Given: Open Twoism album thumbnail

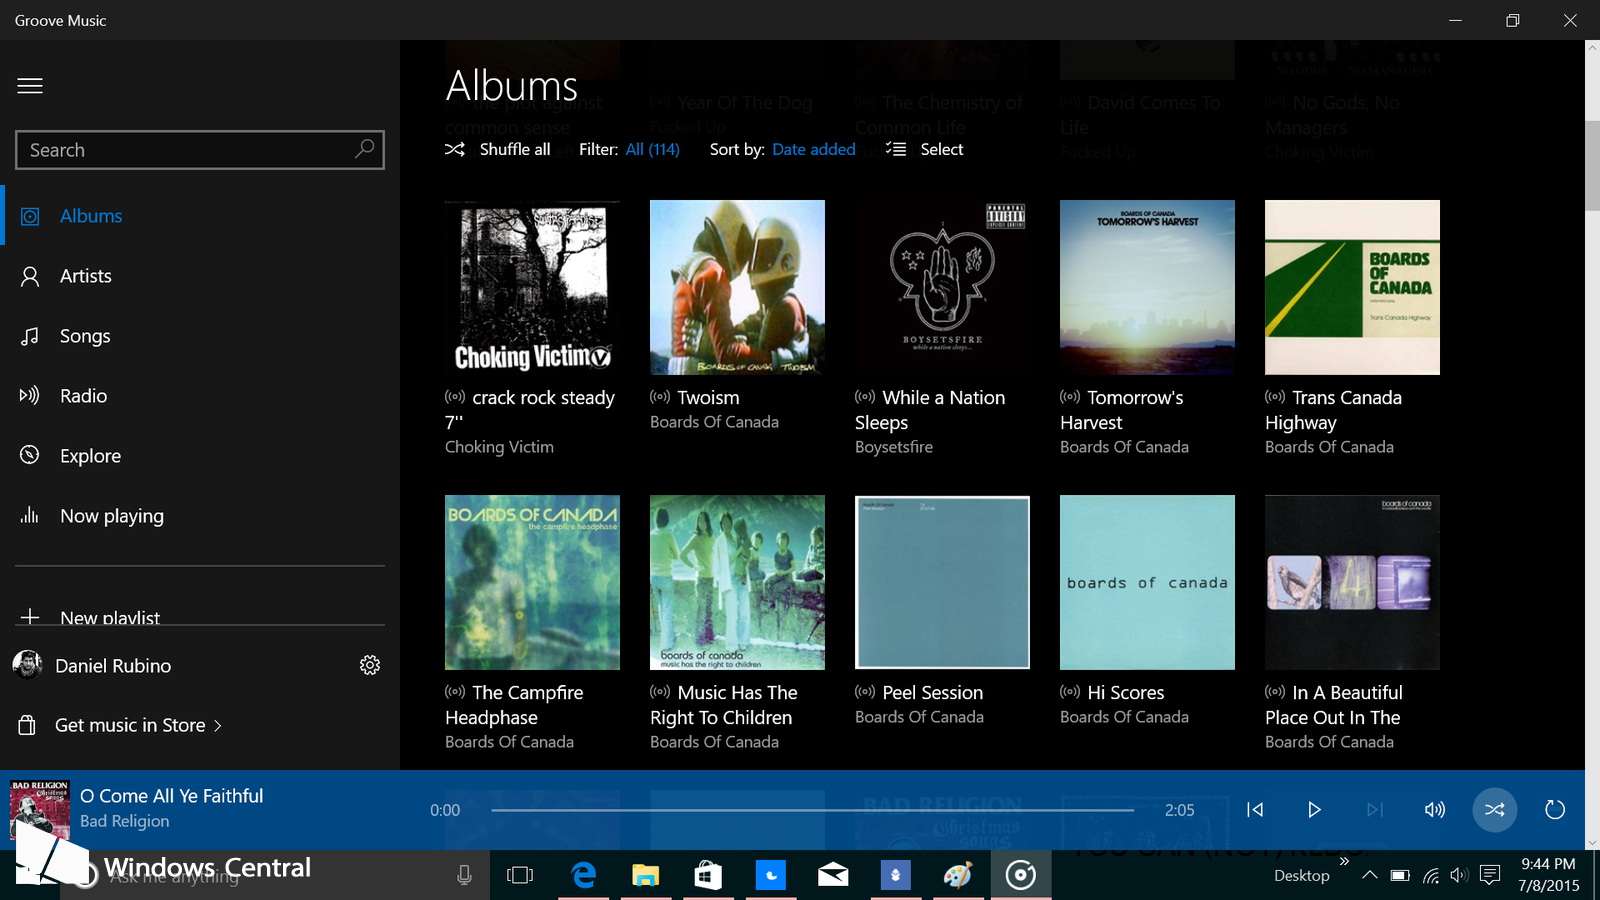Looking at the screenshot, I should click(x=737, y=287).
